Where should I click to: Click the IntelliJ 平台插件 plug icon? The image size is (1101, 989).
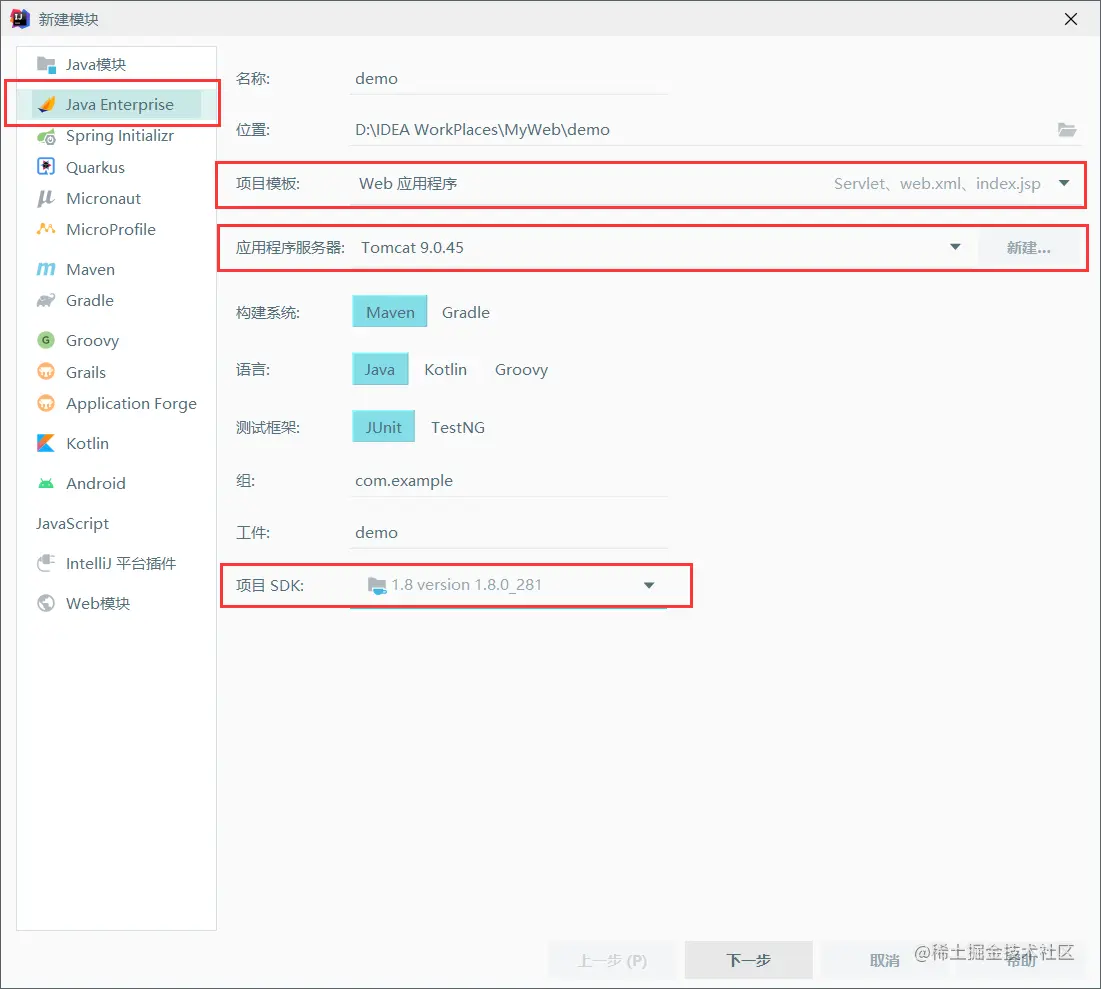coord(46,563)
